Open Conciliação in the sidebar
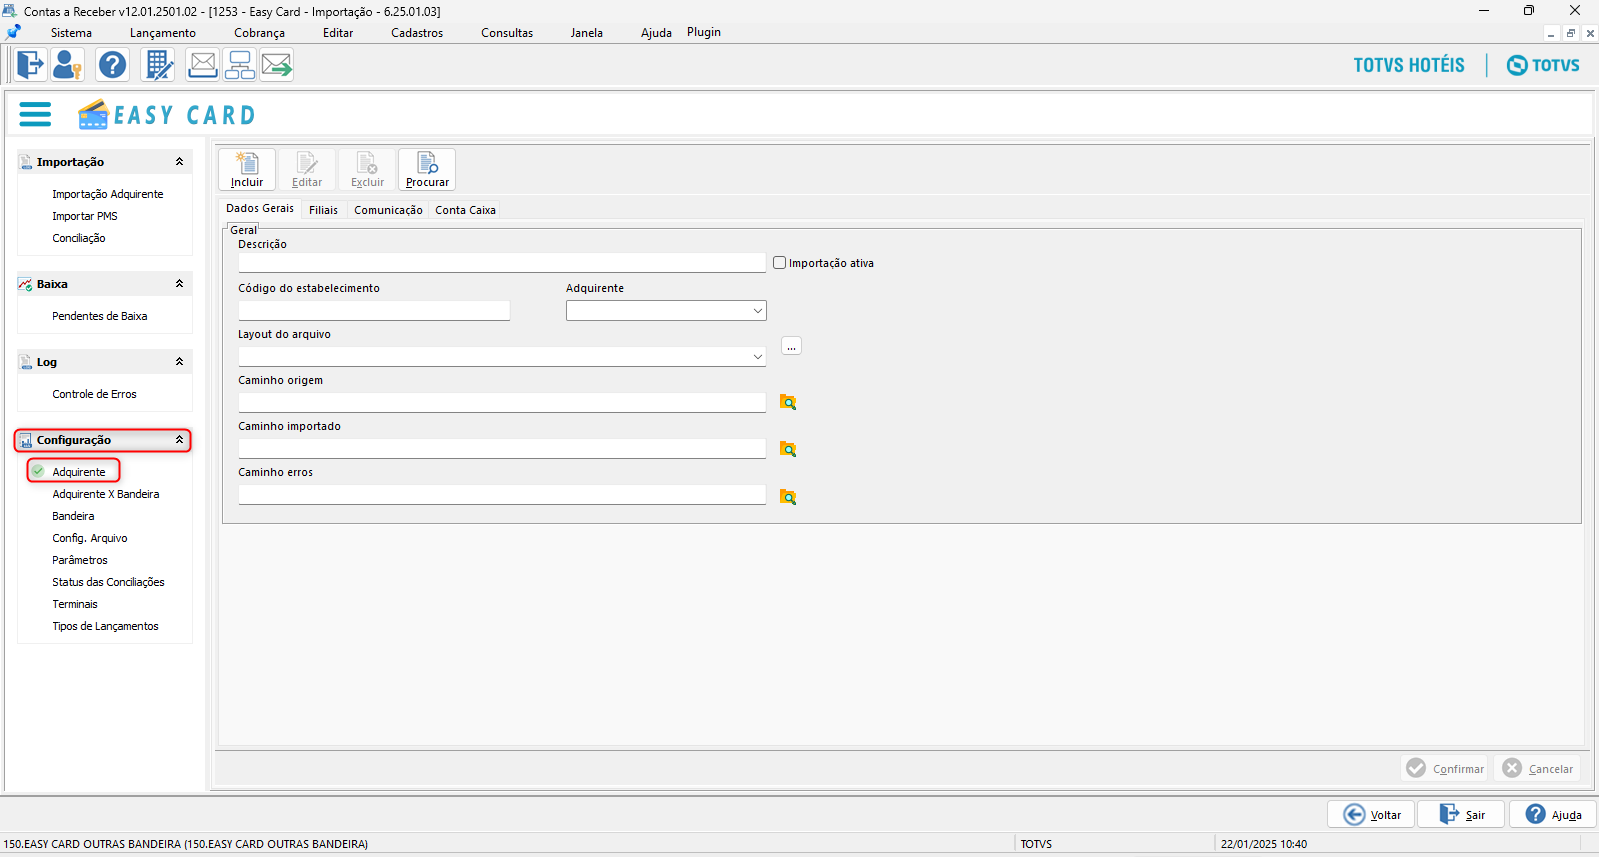1599x857 pixels. tap(79, 238)
